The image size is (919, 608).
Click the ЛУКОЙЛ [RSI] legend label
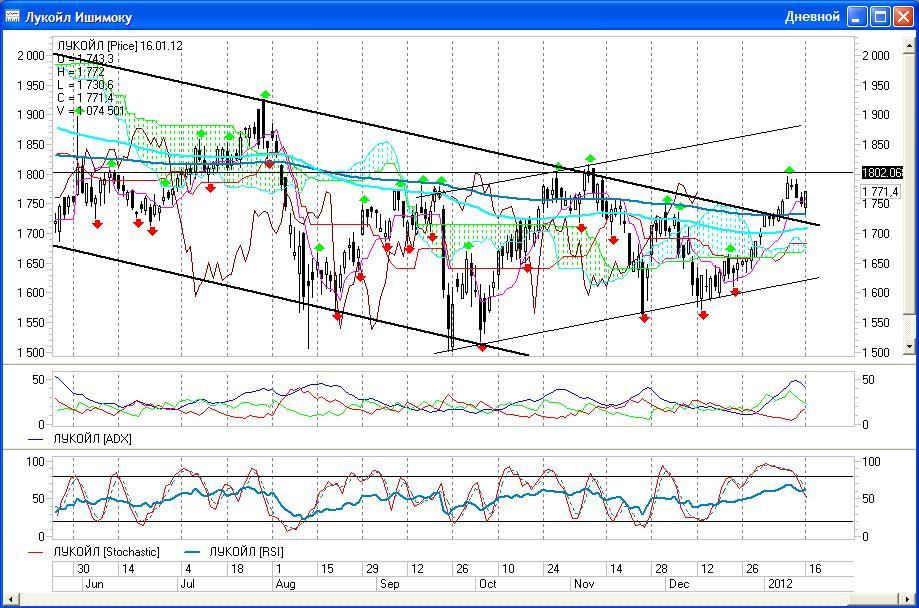click(246, 552)
